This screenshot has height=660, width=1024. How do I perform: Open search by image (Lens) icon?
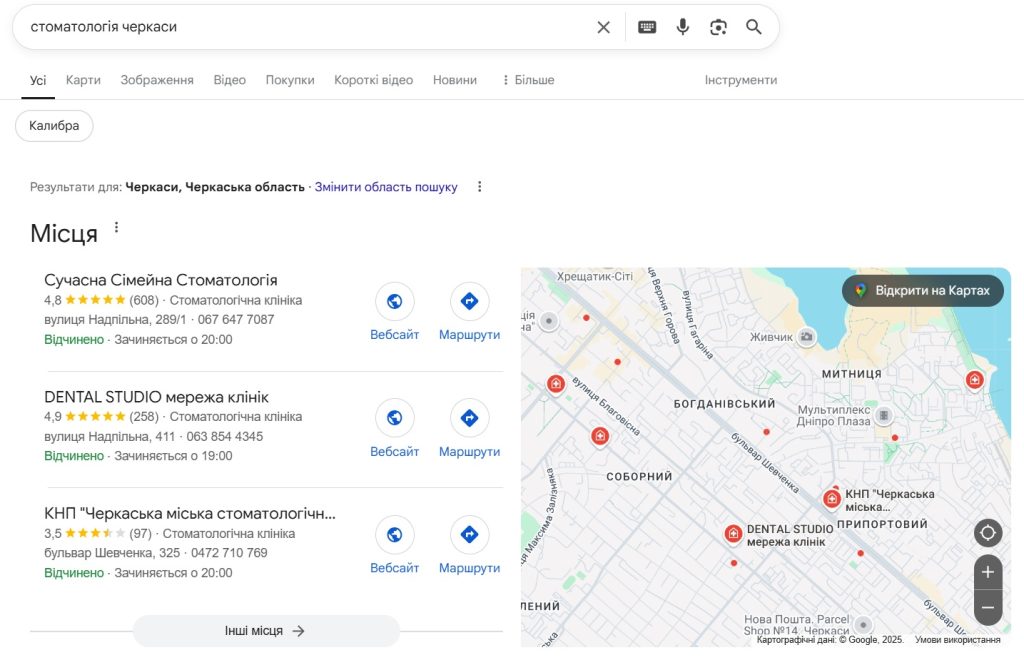718,27
